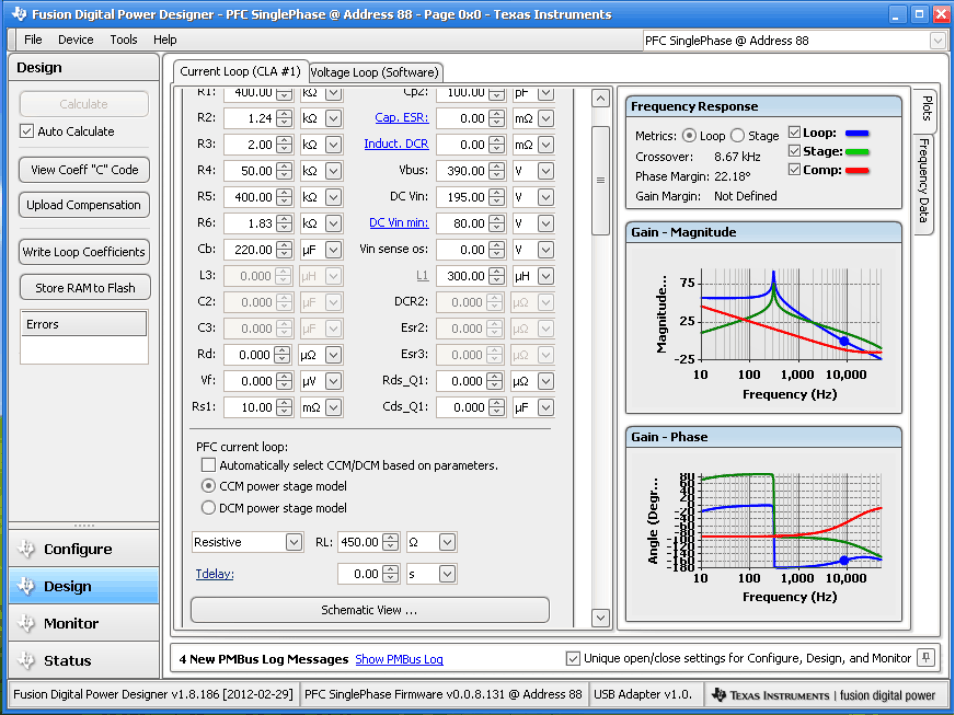Switch Metrics to Stage radio button
The height and width of the screenshot is (715, 954).
click(737, 135)
